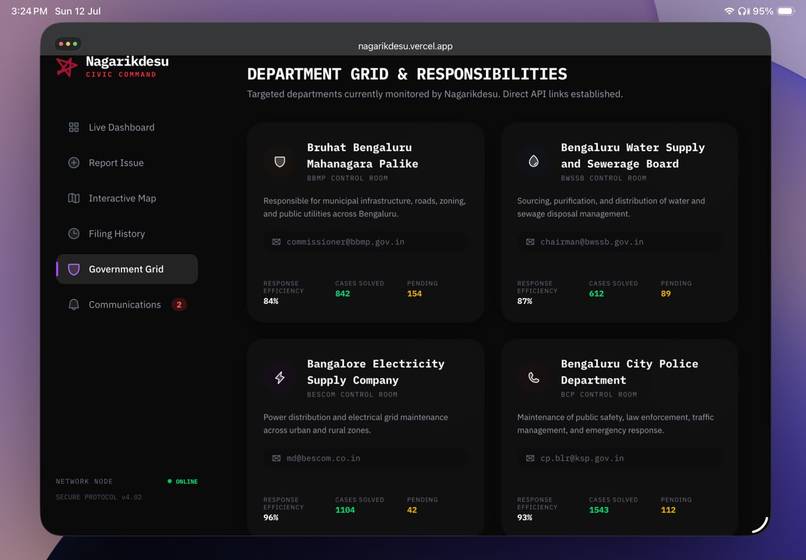Click the BESCOM response efficiency 96%
Viewport: 806px width, 560px height.
(x=271, y=517)
